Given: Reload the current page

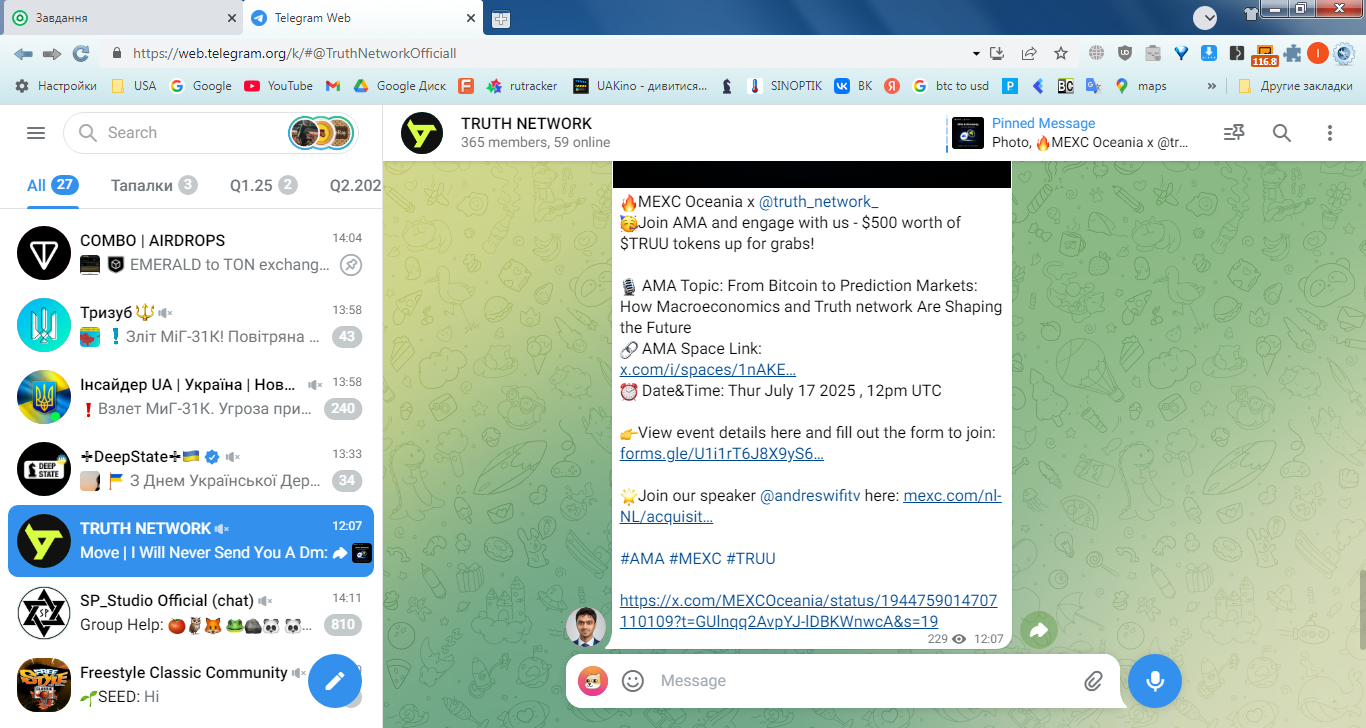Looking at the screenshot, I should [81, 54].
